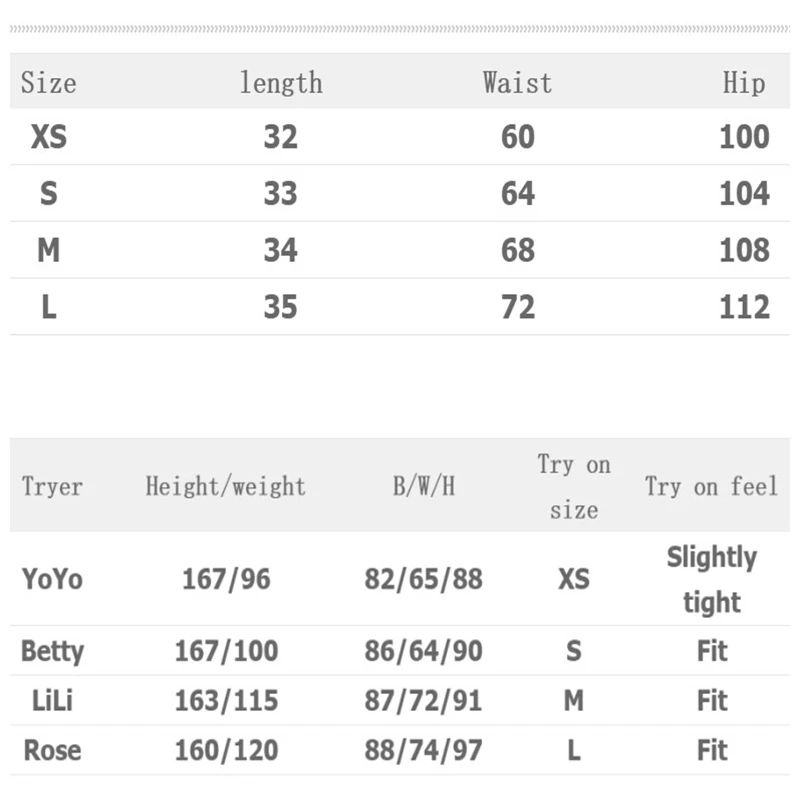Click the 'Tryer' column header
Screen dimensions: 800x800
(x=52, y=487)
